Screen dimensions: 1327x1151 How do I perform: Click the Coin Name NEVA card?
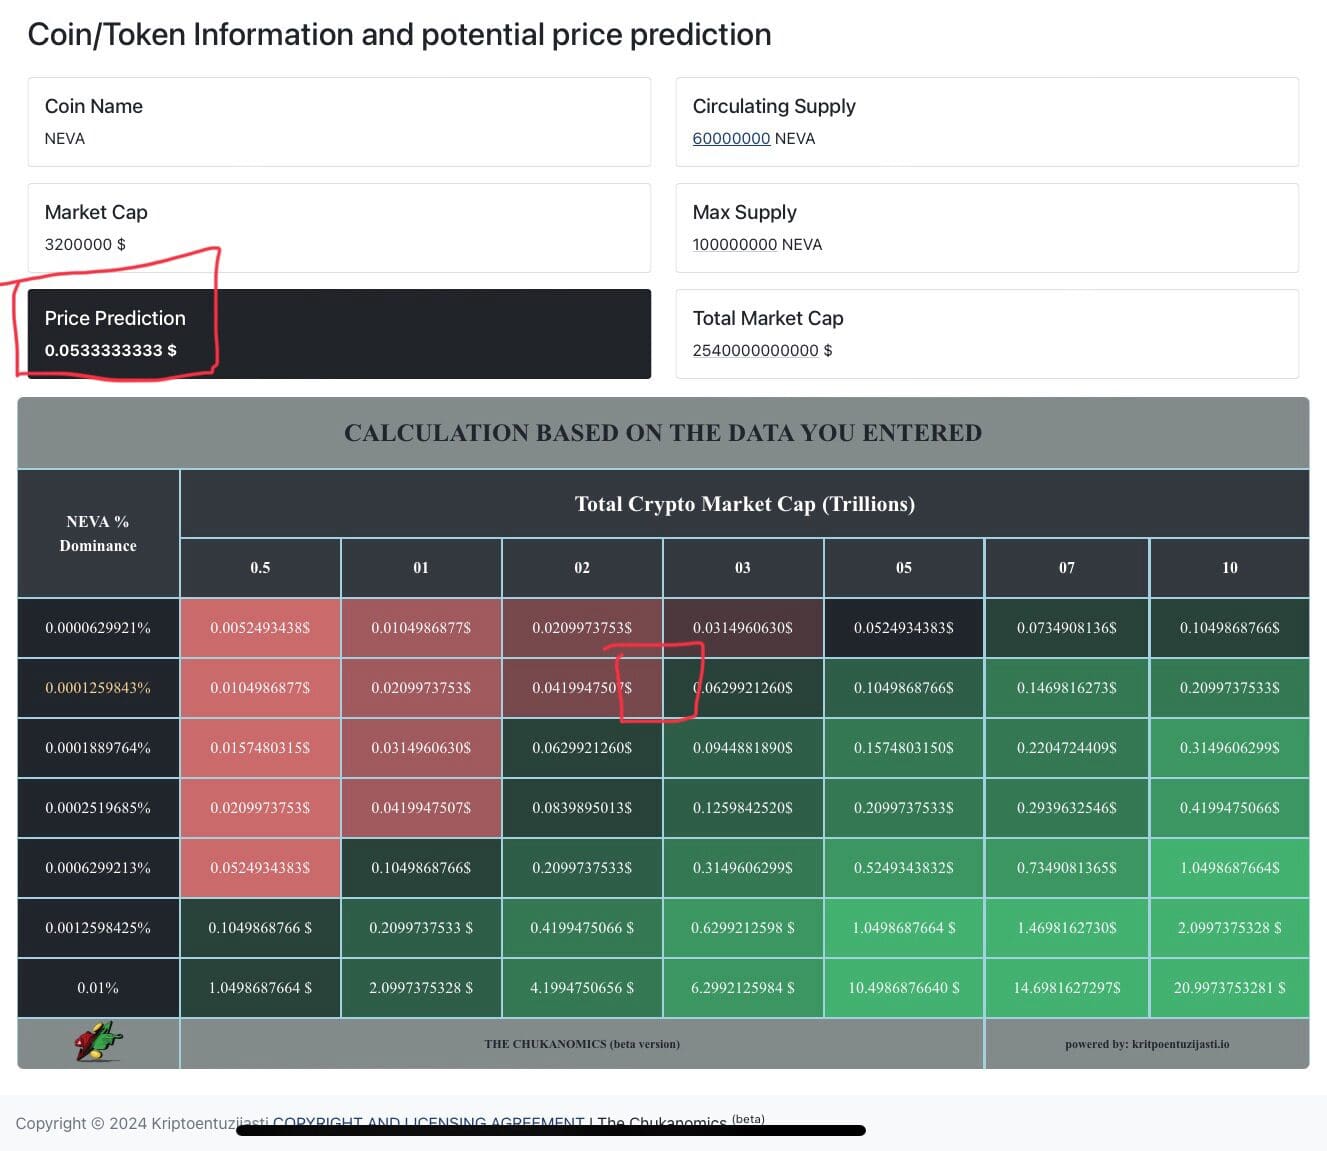(339, 122)
